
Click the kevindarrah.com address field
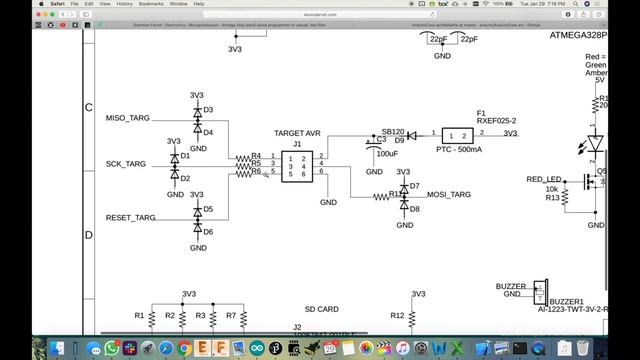click(x=320, y=14)
